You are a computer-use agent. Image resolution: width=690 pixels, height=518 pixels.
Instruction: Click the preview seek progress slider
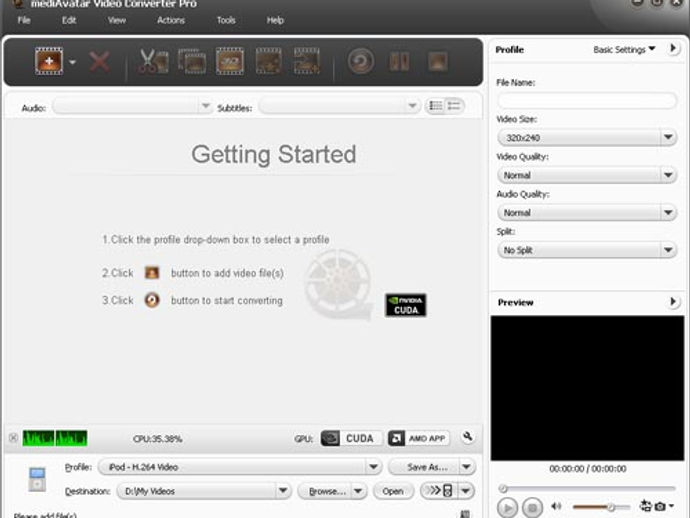(x=587, y=489)
